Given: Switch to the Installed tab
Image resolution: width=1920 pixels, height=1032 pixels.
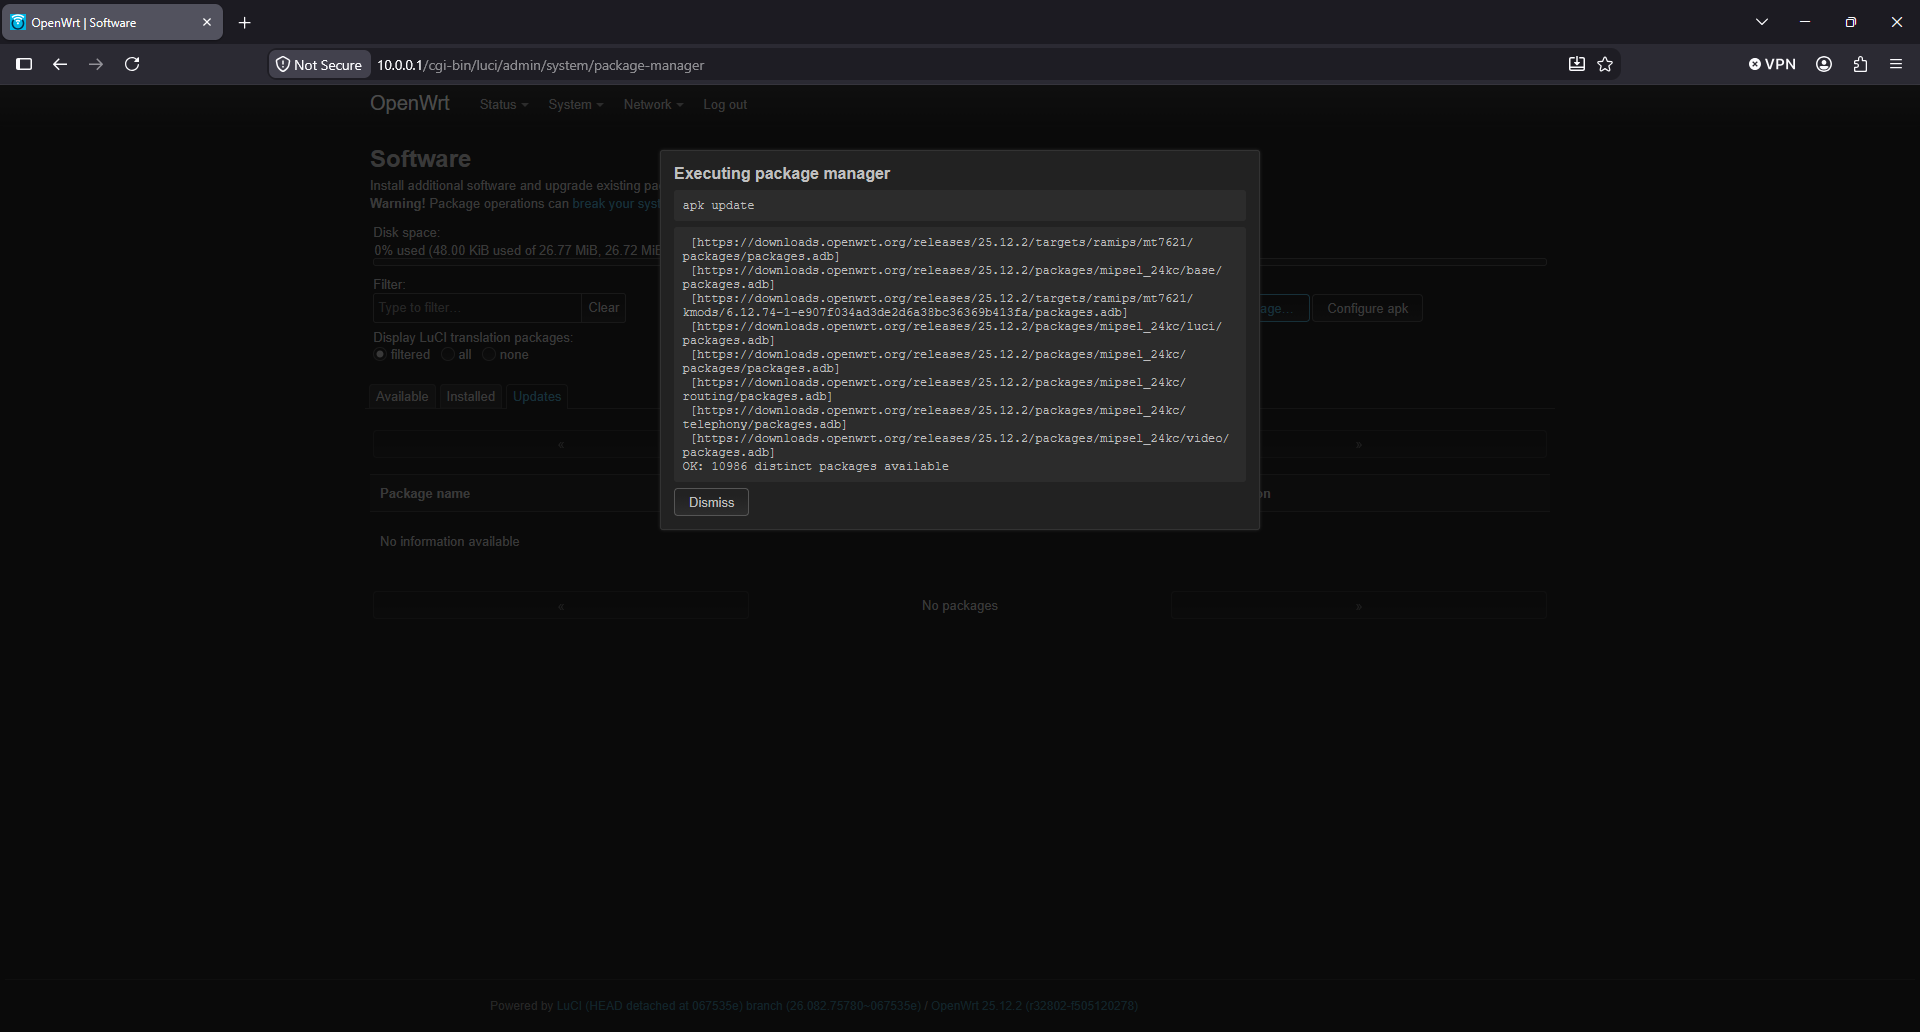Looking at the screenshot, I should [x=470, y=396].
